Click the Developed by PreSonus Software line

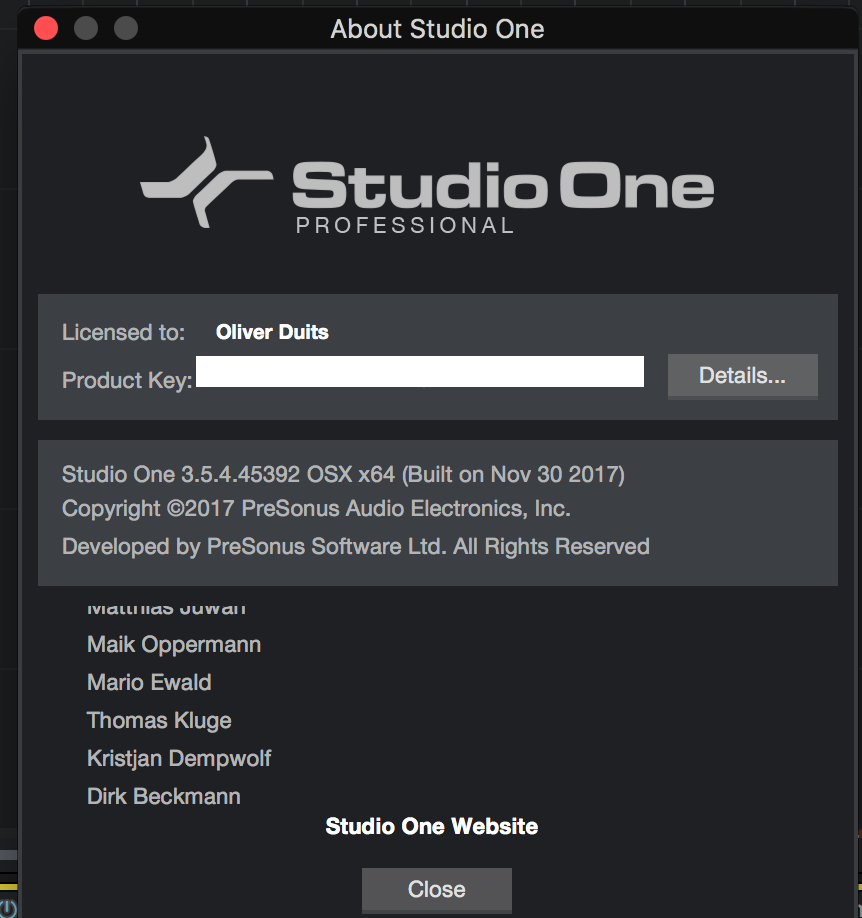[356, 546]
